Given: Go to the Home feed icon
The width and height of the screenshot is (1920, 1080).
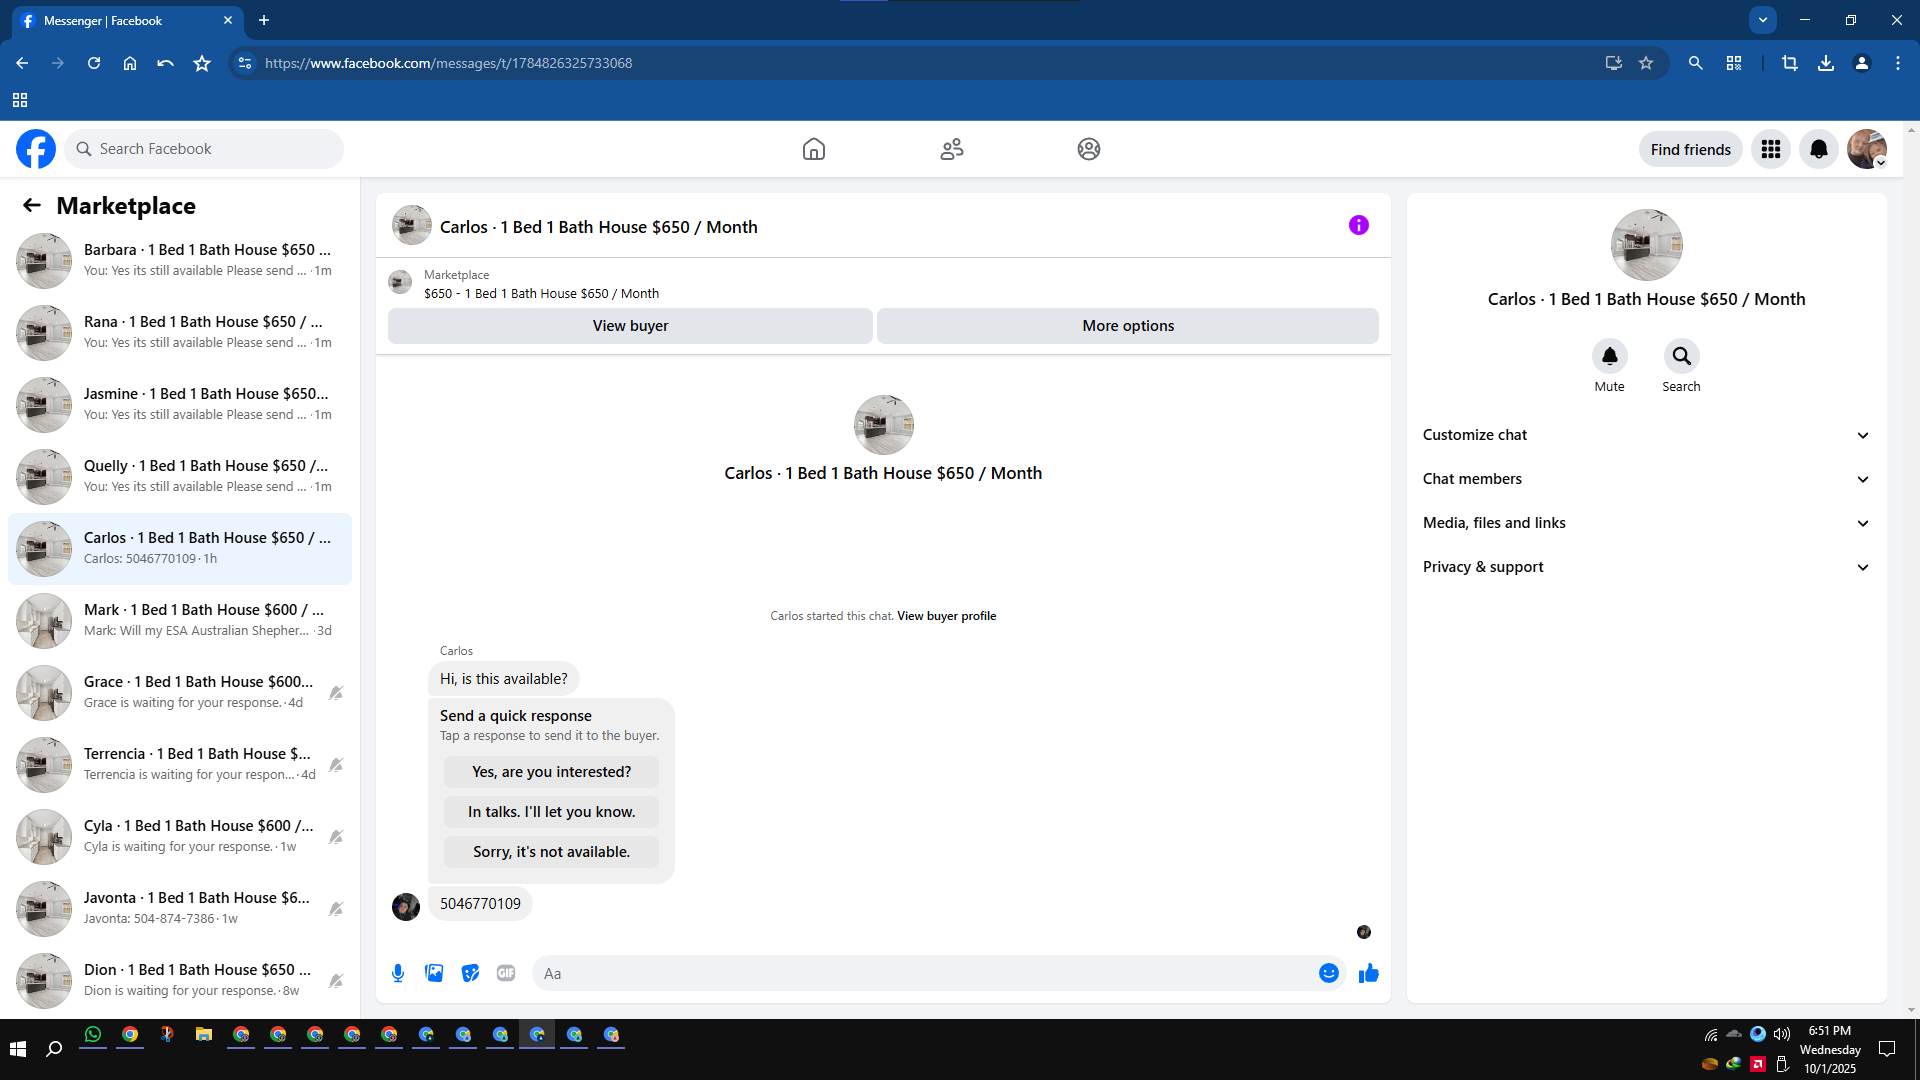Looking at the screenshot, I should click(814, 149).
